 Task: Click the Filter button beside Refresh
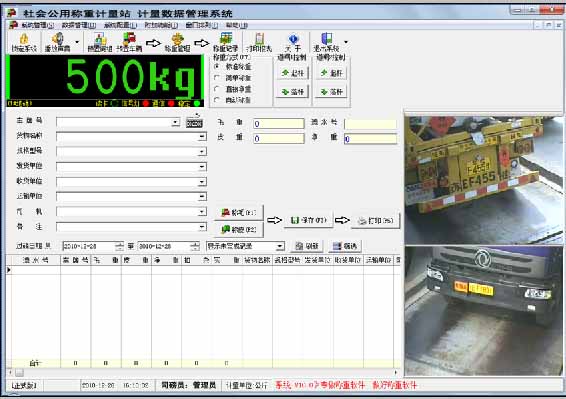coord(345,246)
